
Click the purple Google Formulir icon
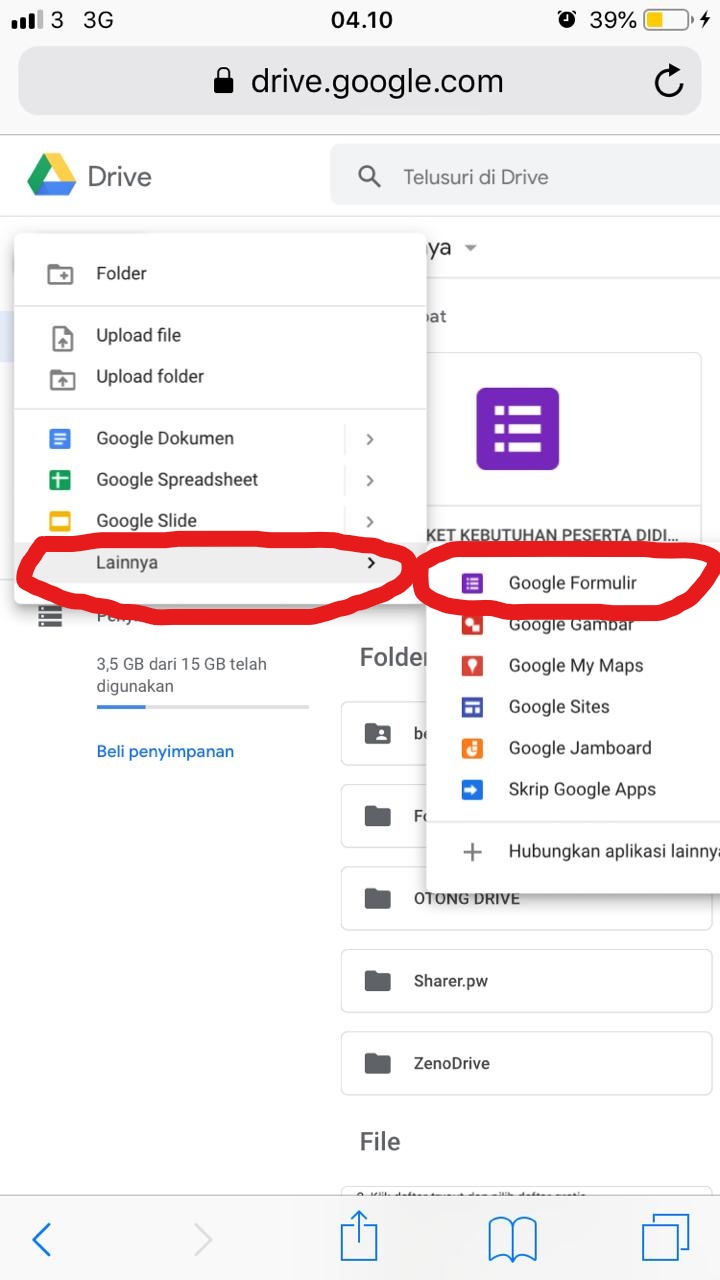472,583
